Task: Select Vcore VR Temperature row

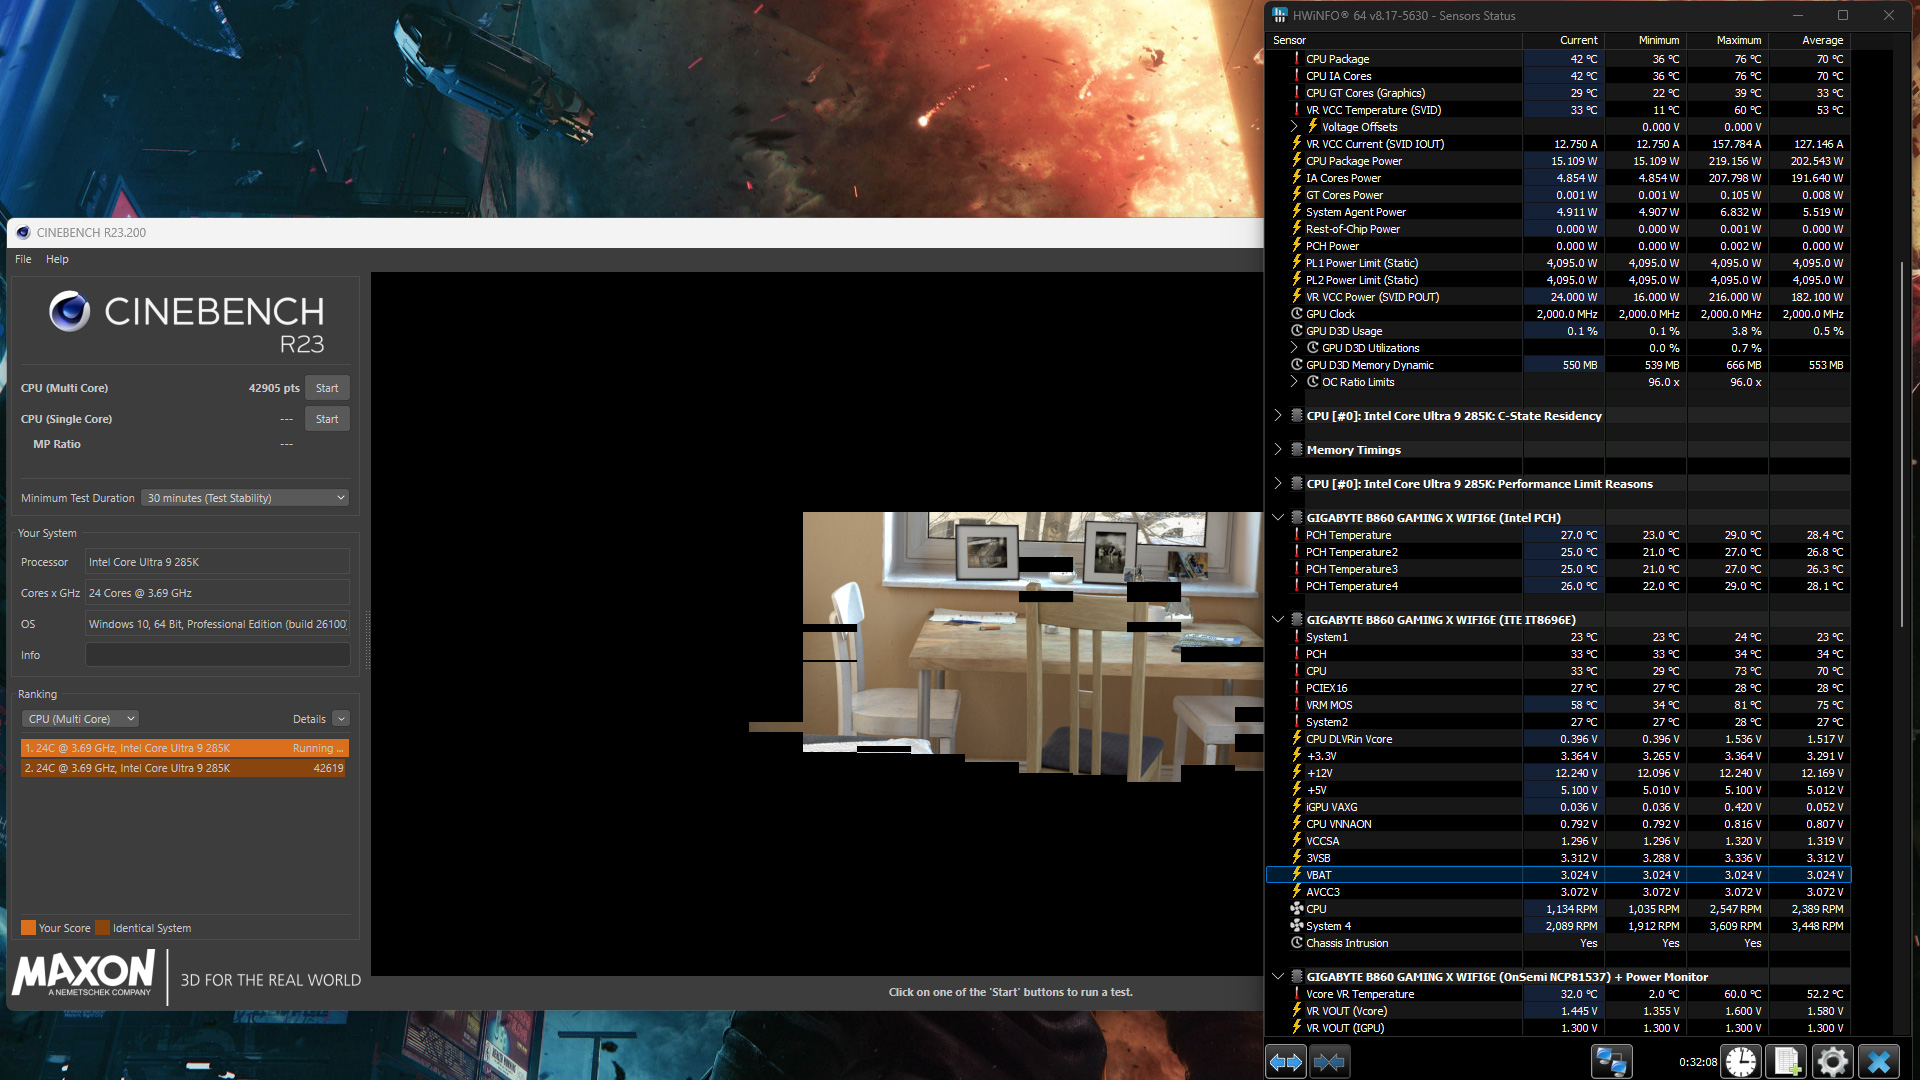Action: [1558, 994]
